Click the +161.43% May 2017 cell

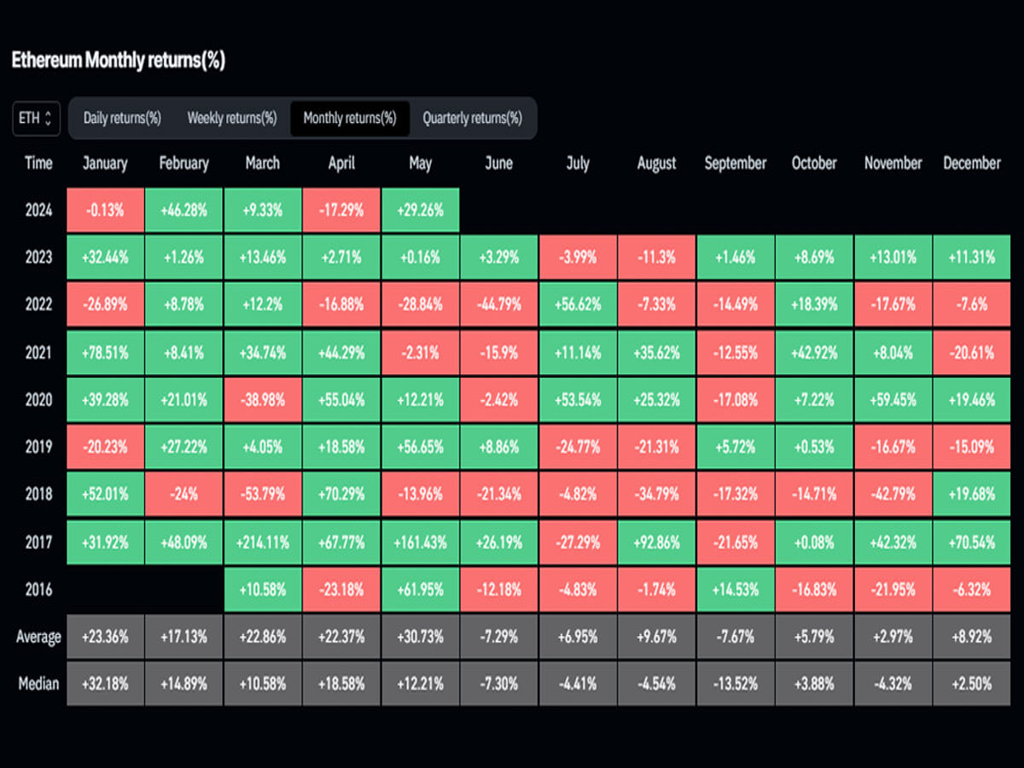[x=420, y=543]
